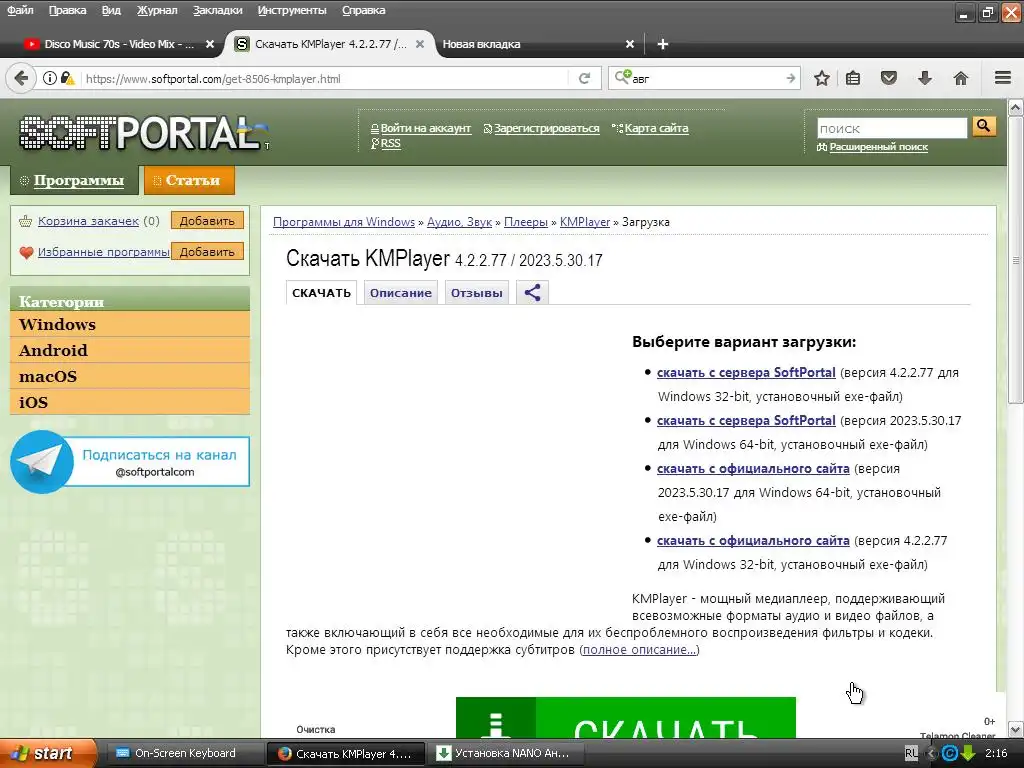Click the Аудио, Звук breadcrumb link

pyautogui.click(x=459, y=222)
